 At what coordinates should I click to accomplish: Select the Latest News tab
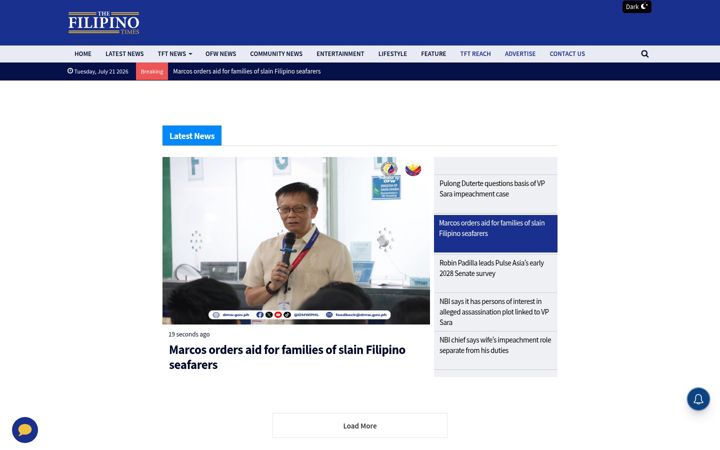pos(192,135)
